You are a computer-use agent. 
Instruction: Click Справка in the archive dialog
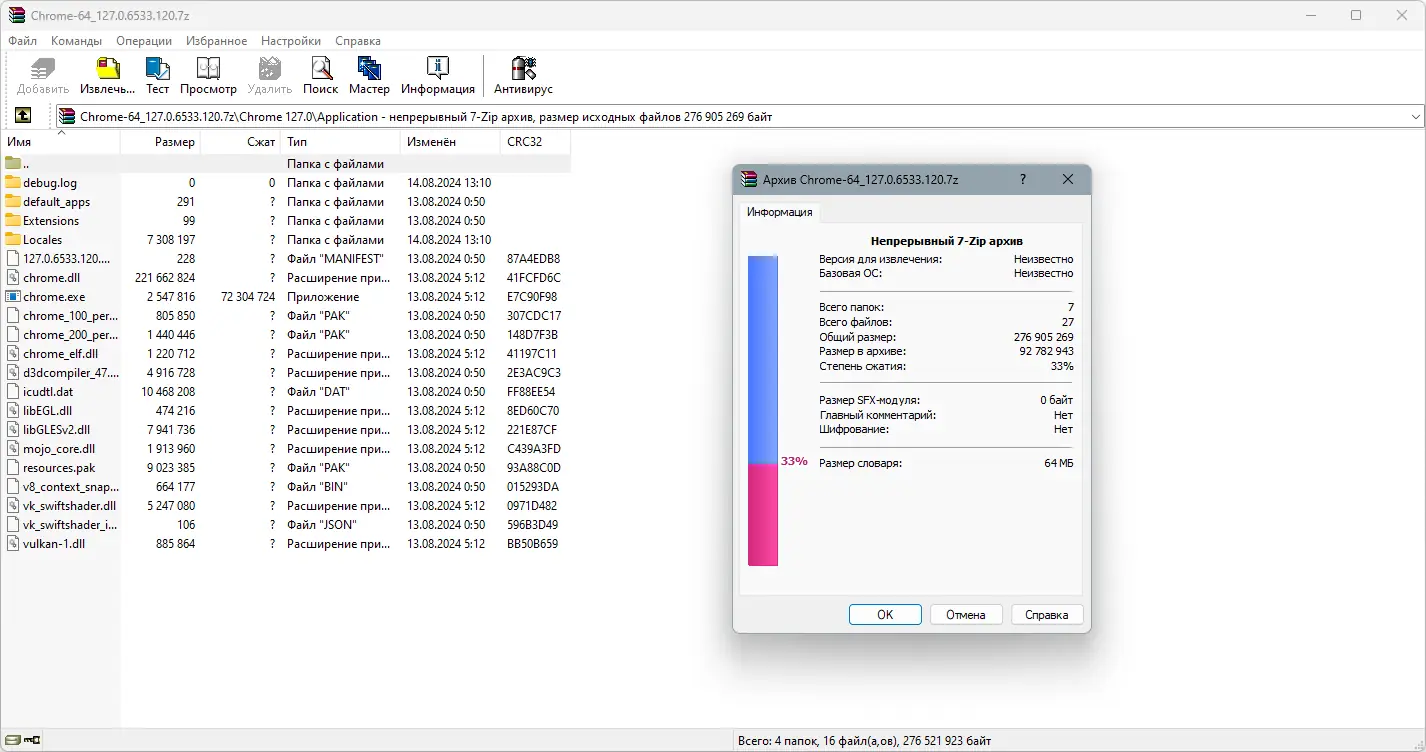pos(1046,614)
